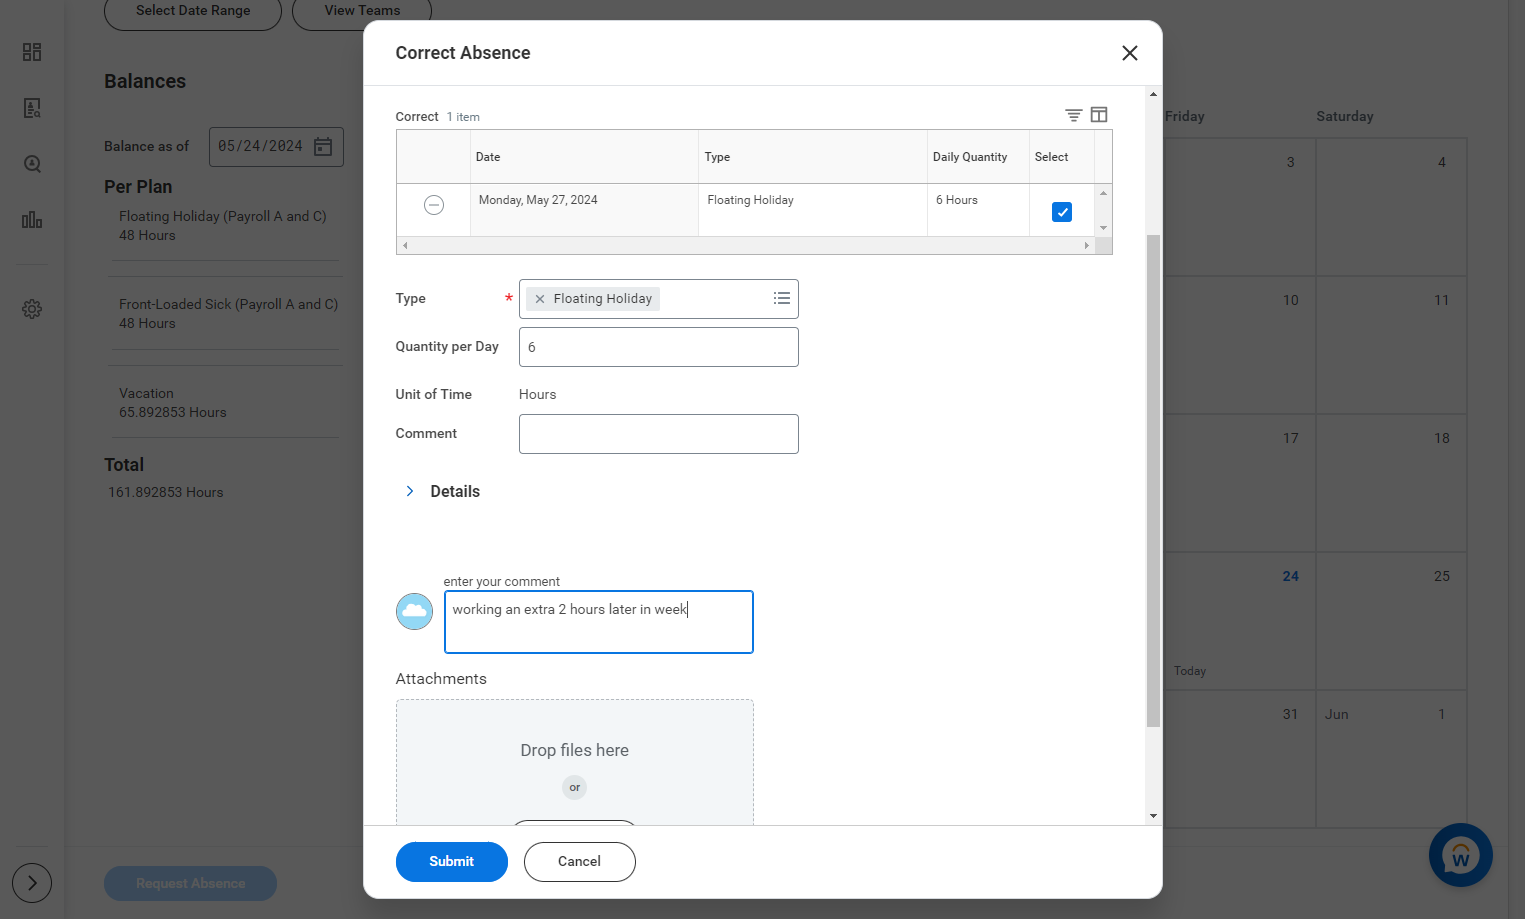Click the Type column header
Viewport: 1525px width, 919px height.
point(813,157)
